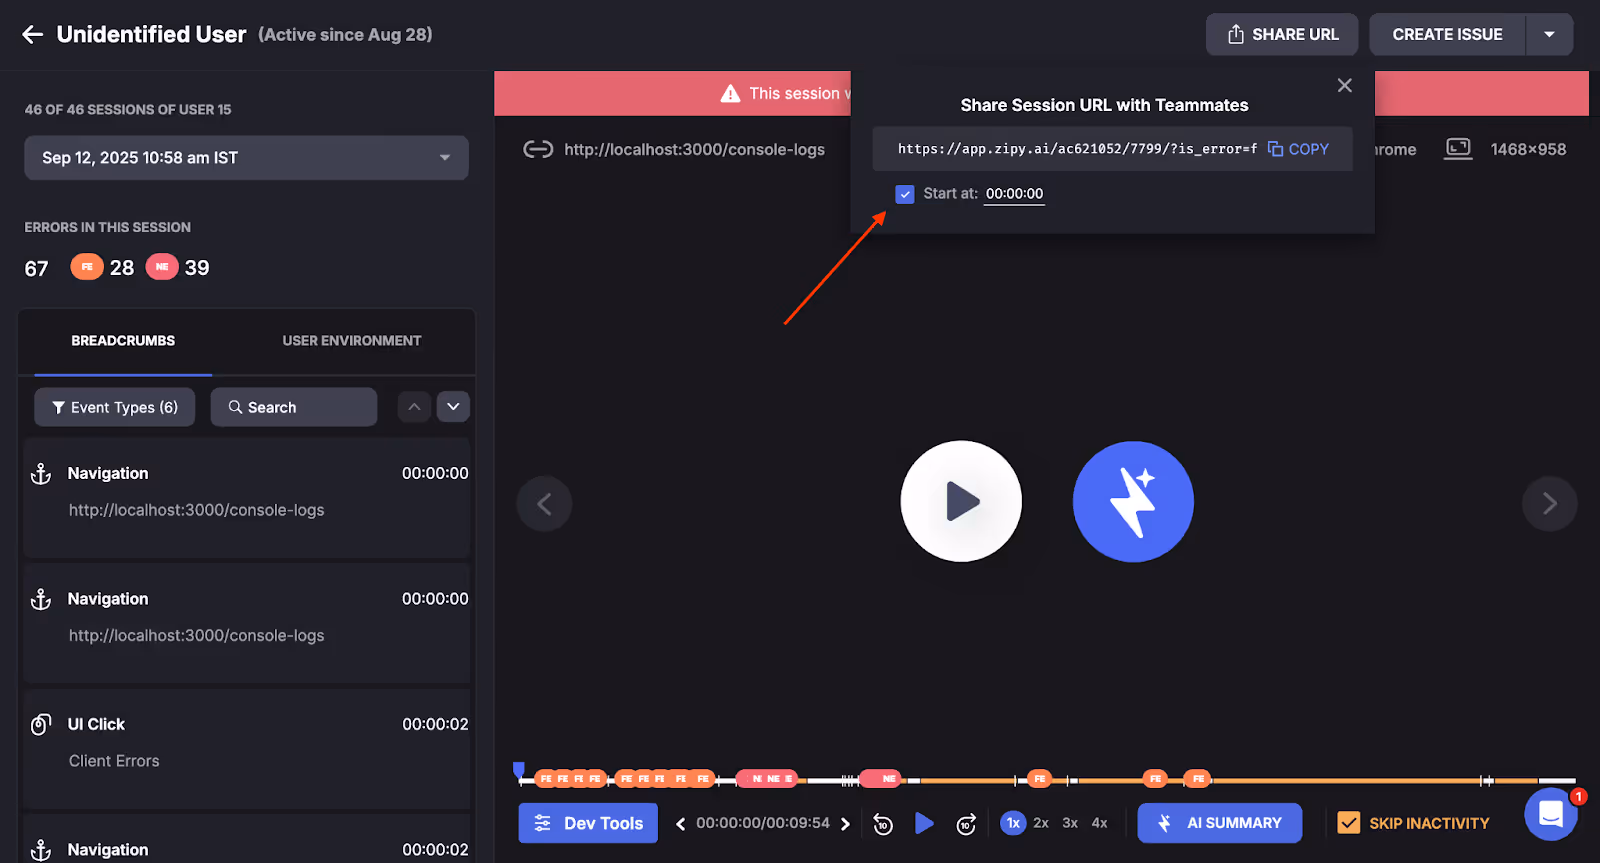The width and height of the screenshot is (1600, 863).
Task: Open the AI SUMMARY
Action: click(1220, 823)
